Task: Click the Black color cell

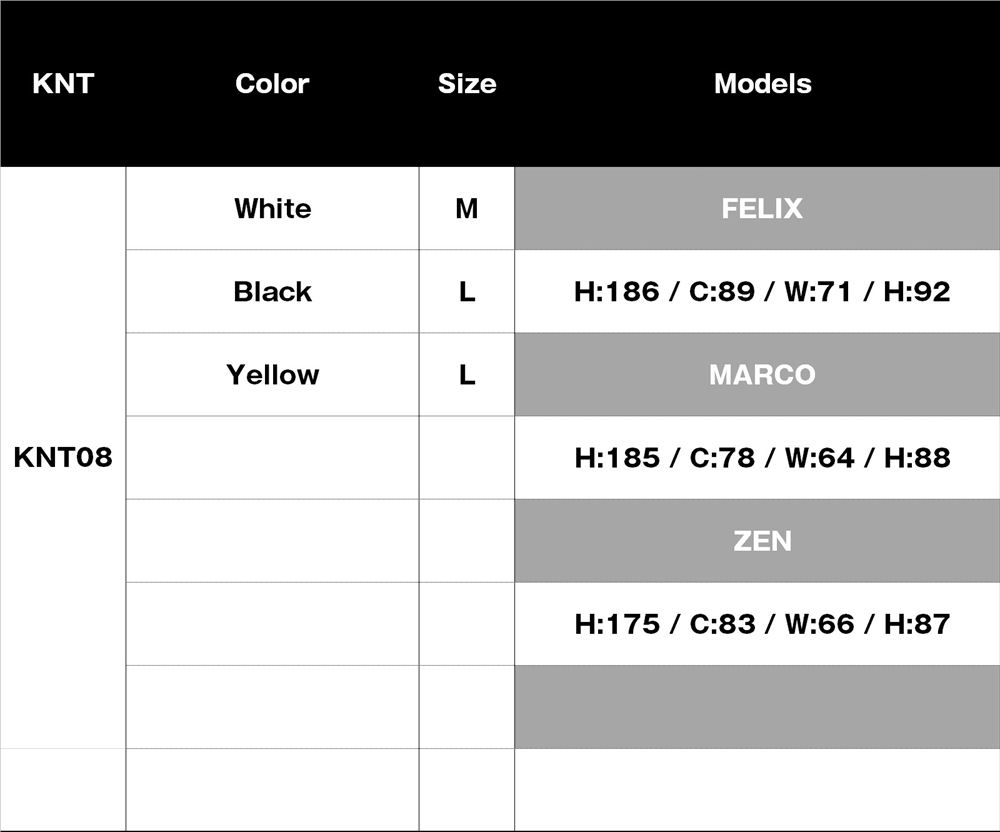Action: click(x=272, y=292)
